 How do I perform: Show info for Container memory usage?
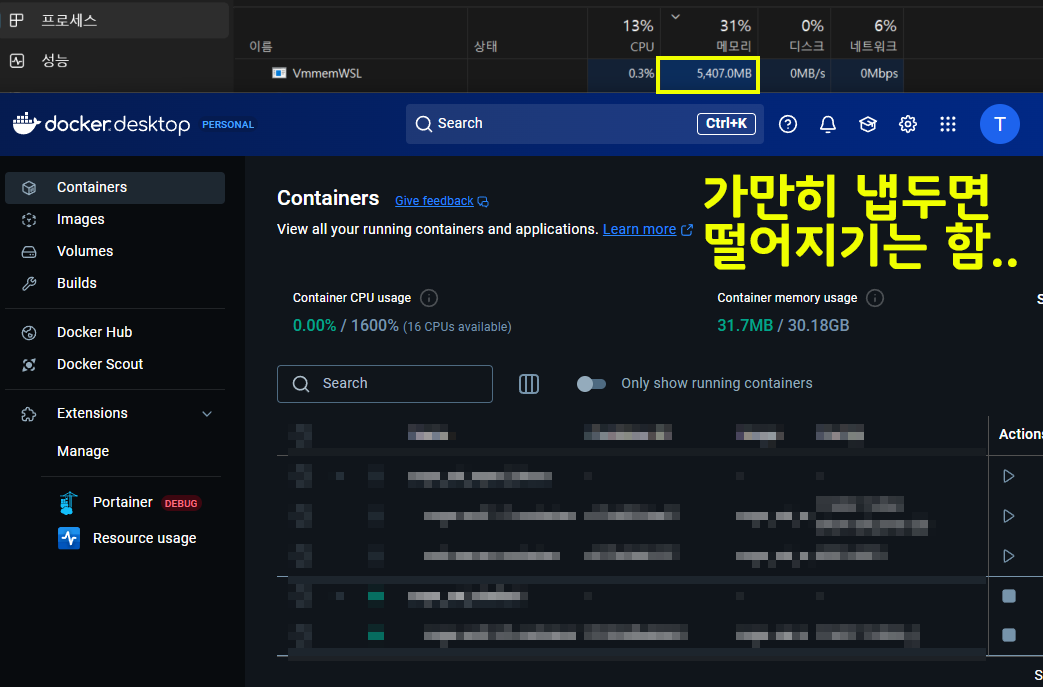pyautogui.click(x=875, y=298)
